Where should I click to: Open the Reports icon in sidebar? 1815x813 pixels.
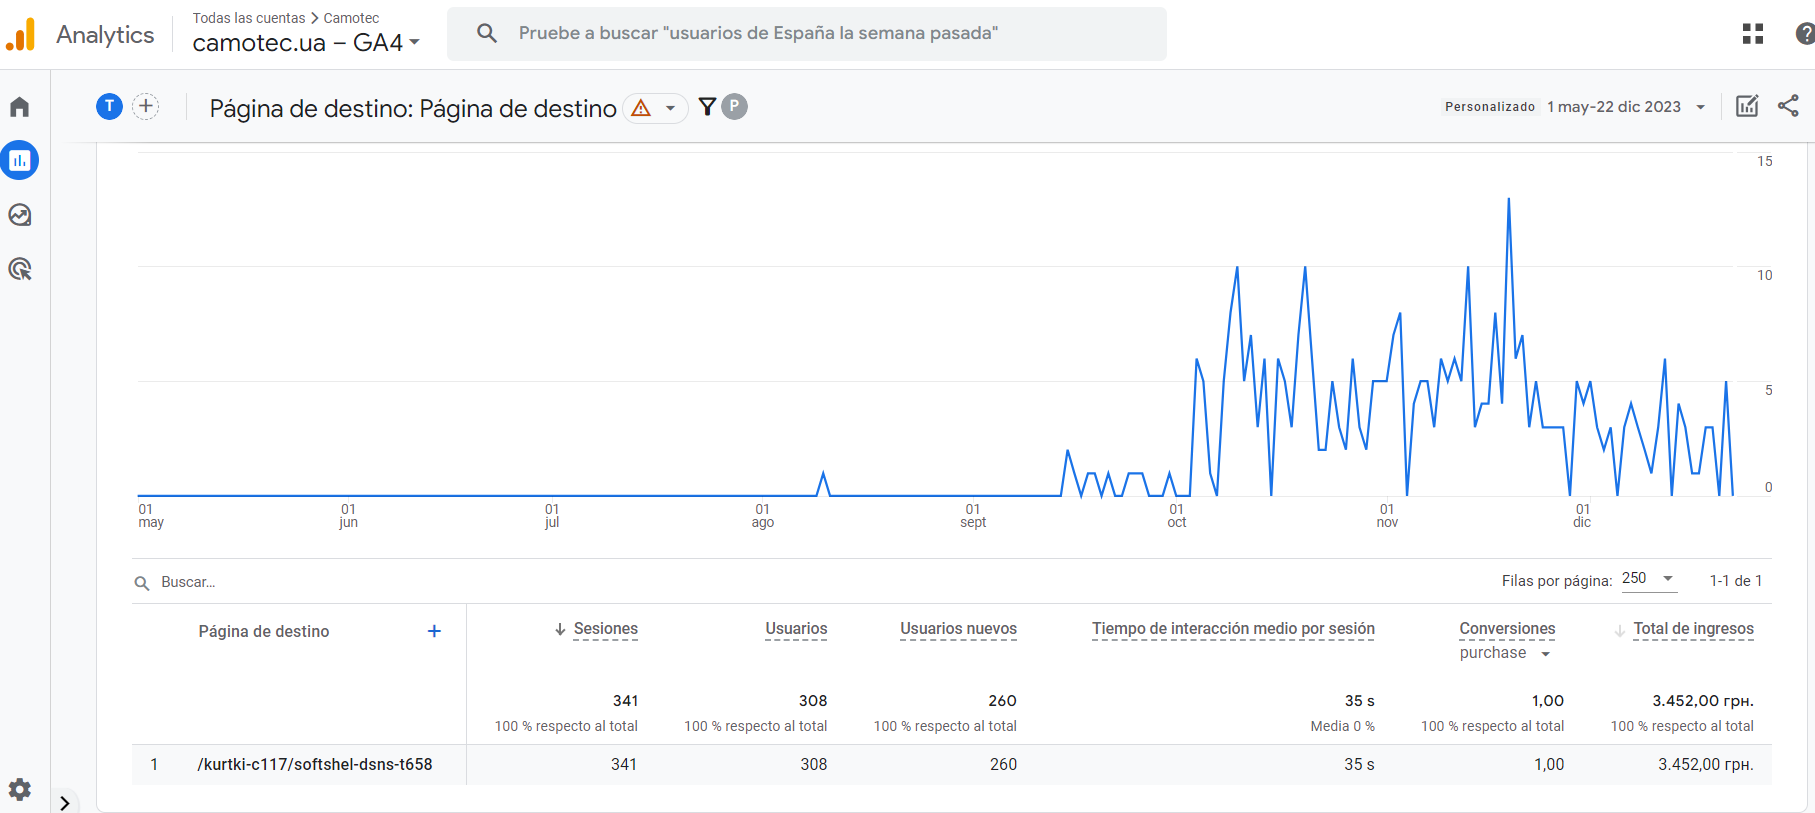[20, 160]
